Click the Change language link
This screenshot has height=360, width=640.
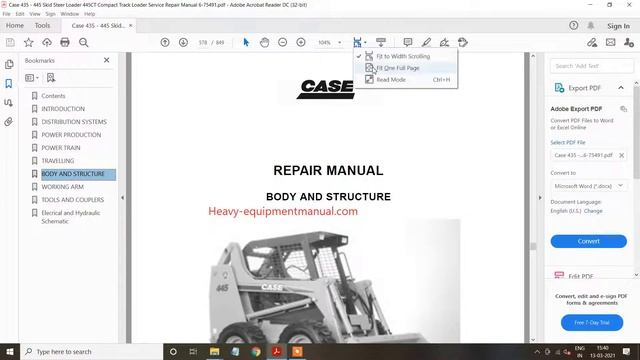tap(593, 211)
